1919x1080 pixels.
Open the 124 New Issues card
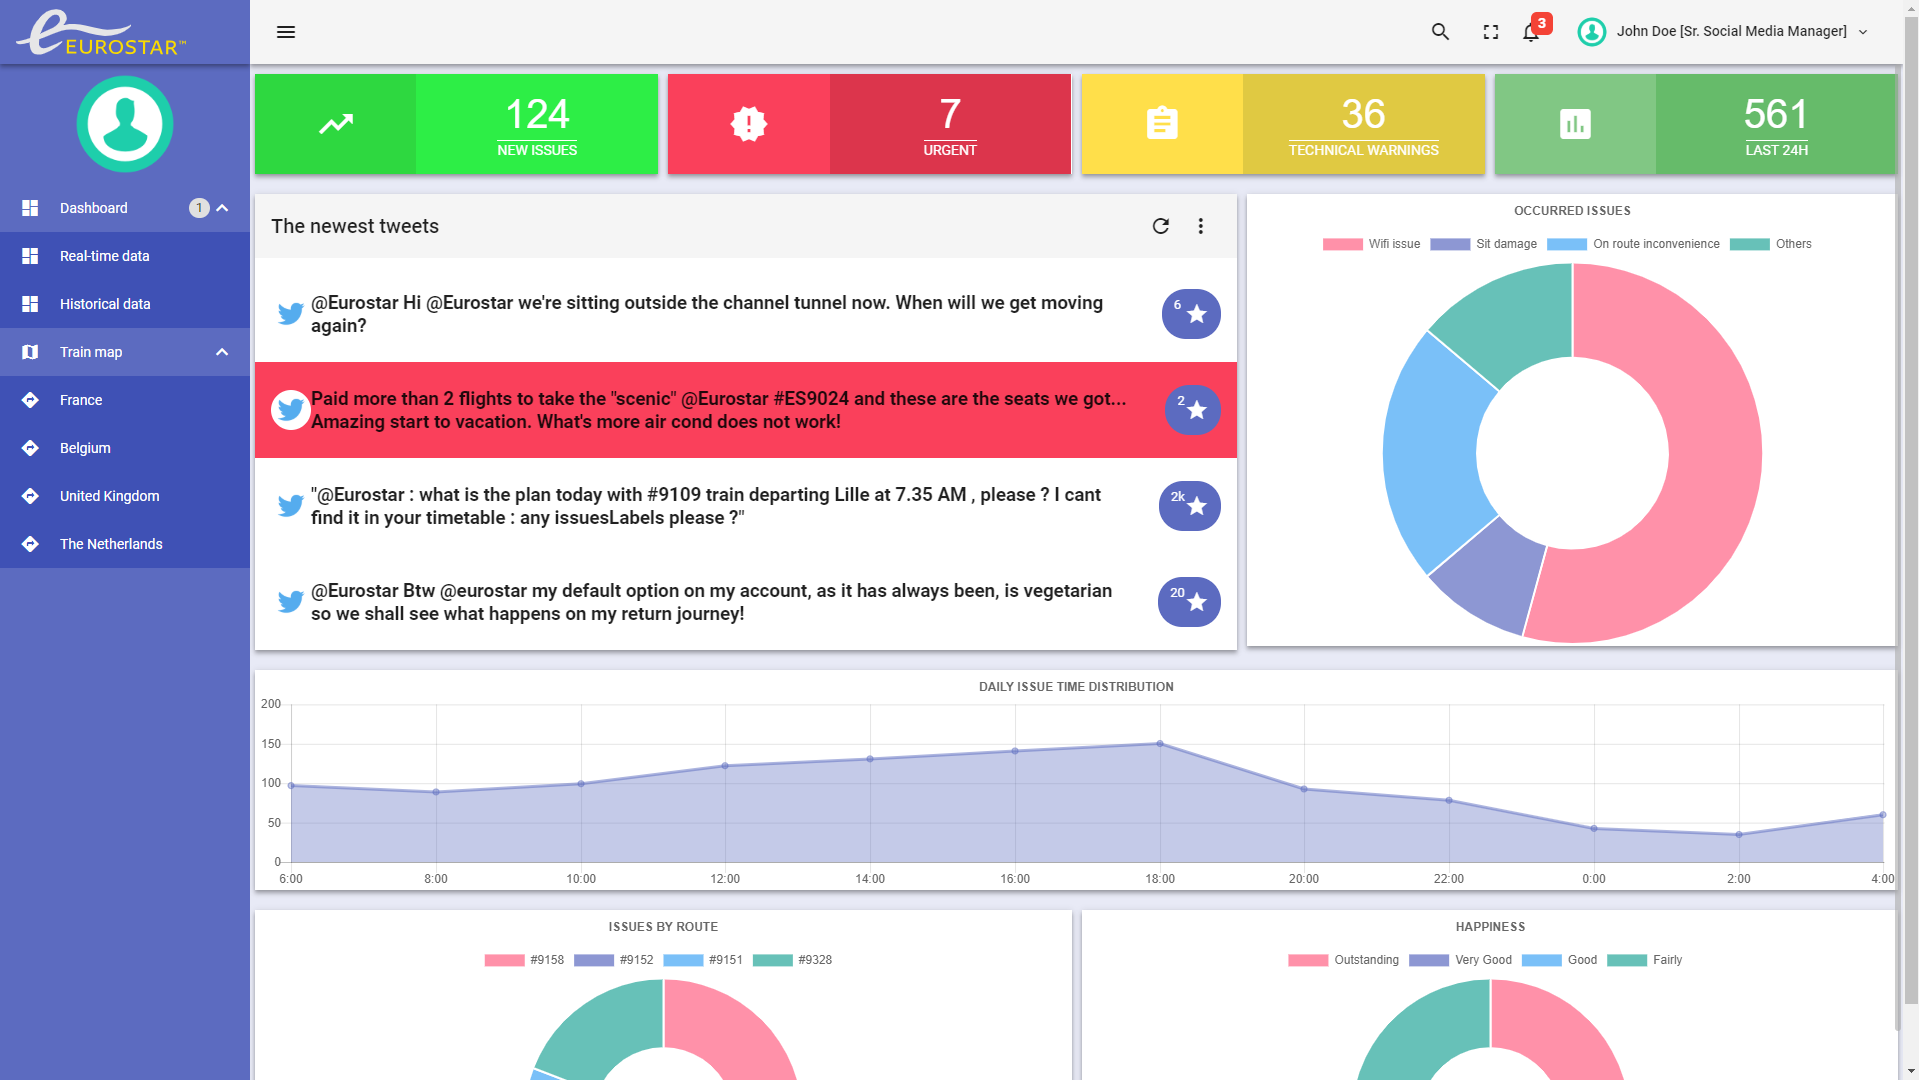456,124
